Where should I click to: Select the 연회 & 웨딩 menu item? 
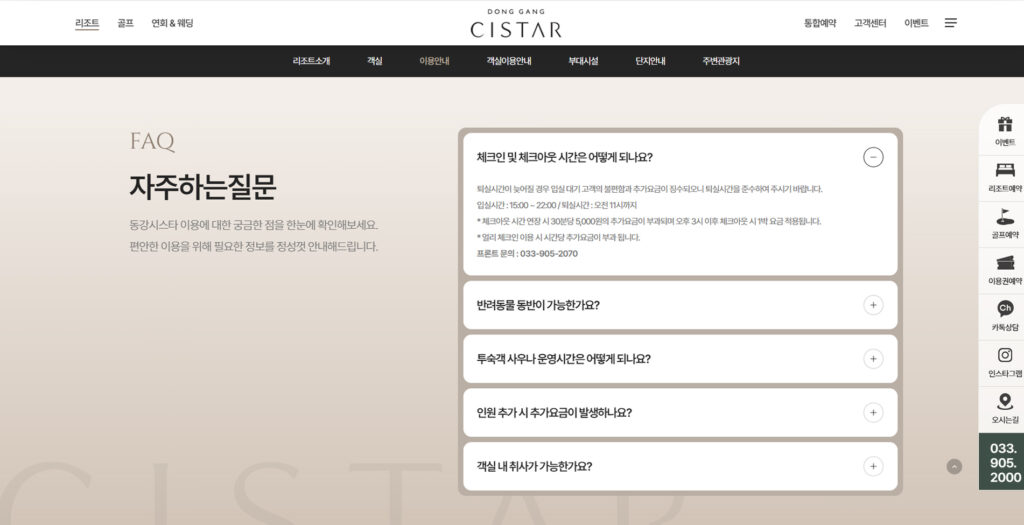tap(172, 23)
